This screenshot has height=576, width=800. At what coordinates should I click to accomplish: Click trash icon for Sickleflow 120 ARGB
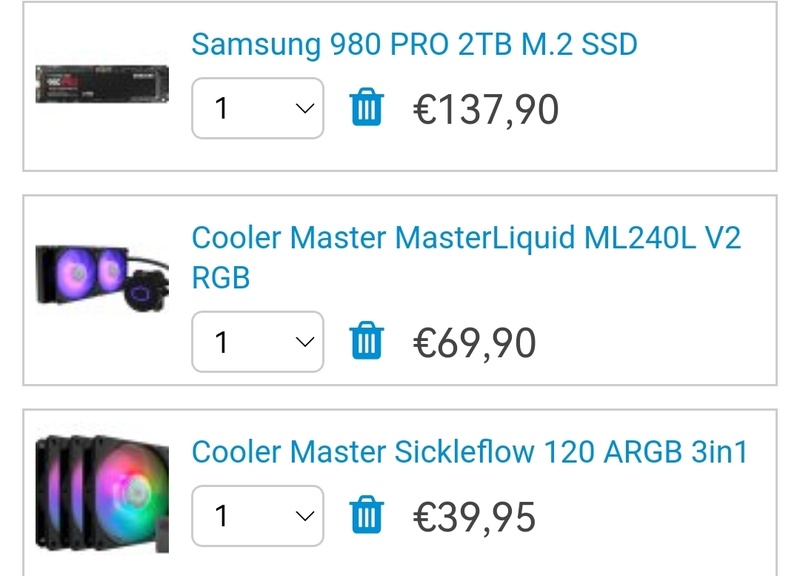point(367,516)
